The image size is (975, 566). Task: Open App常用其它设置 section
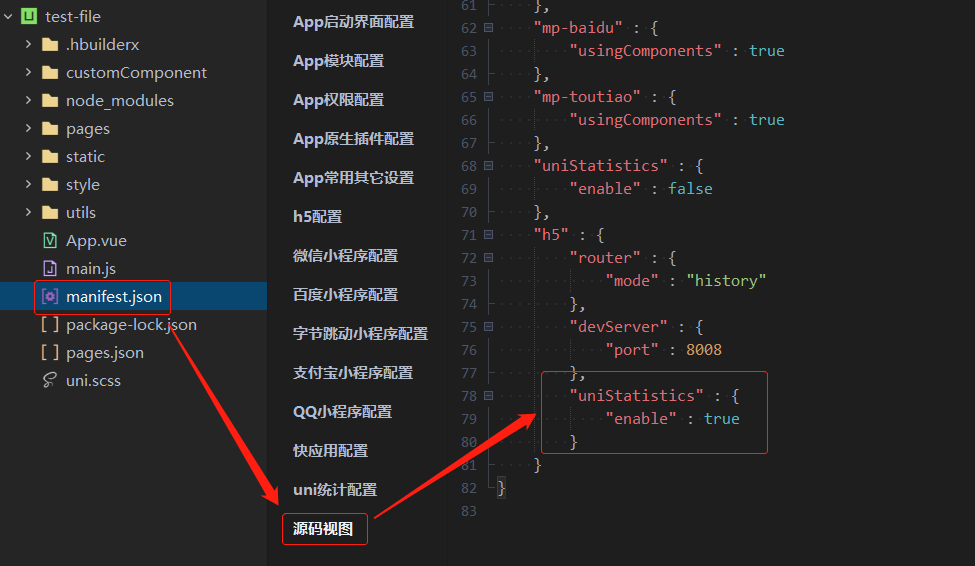click(353, 178)
